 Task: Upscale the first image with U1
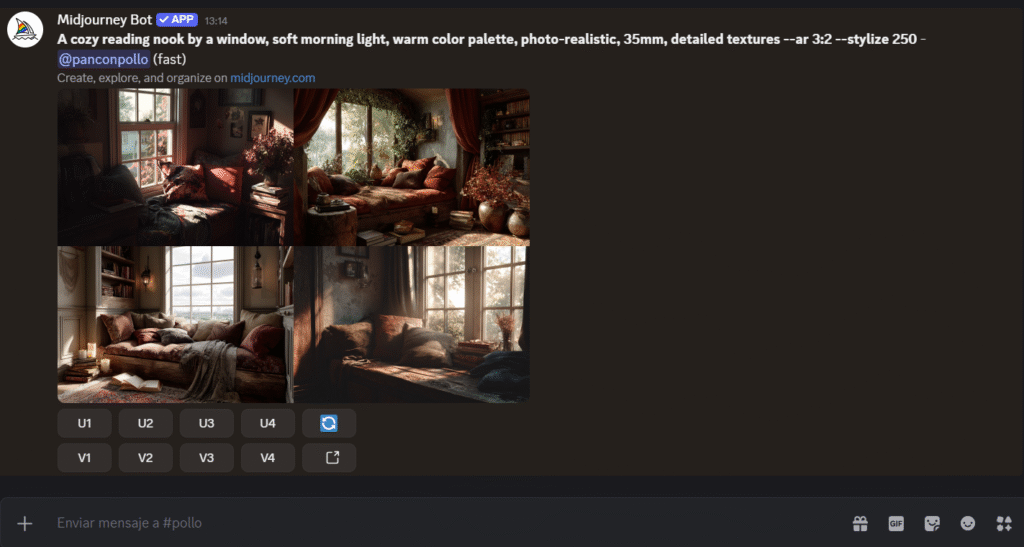tap(84, 423)
